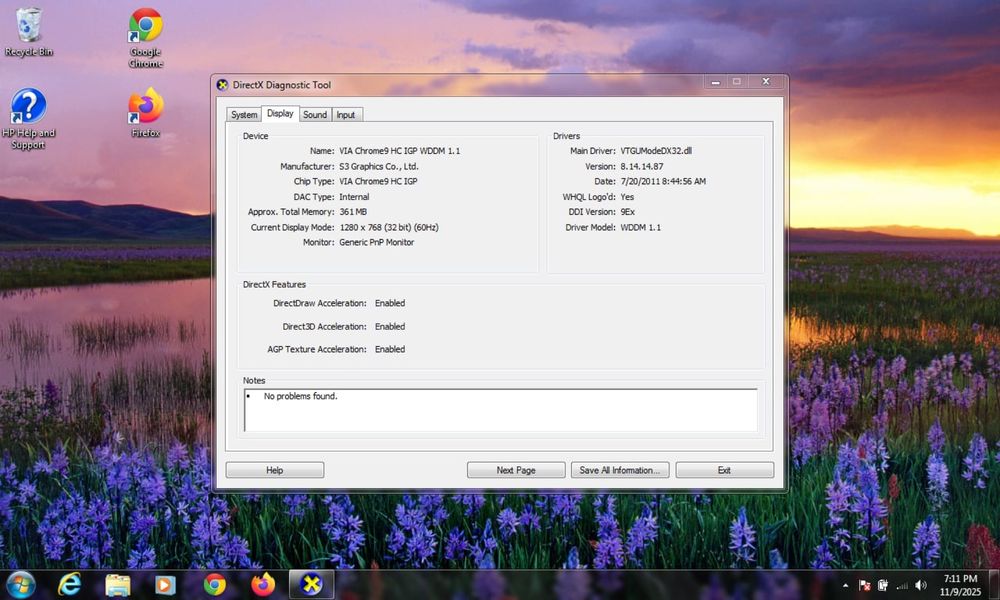Image resolution: width=1000 pixels, height=600 pixels.
Task: Click the Chip Type value 'VIA Chrome9 HC IGP'
Action: tap(378, 182)
